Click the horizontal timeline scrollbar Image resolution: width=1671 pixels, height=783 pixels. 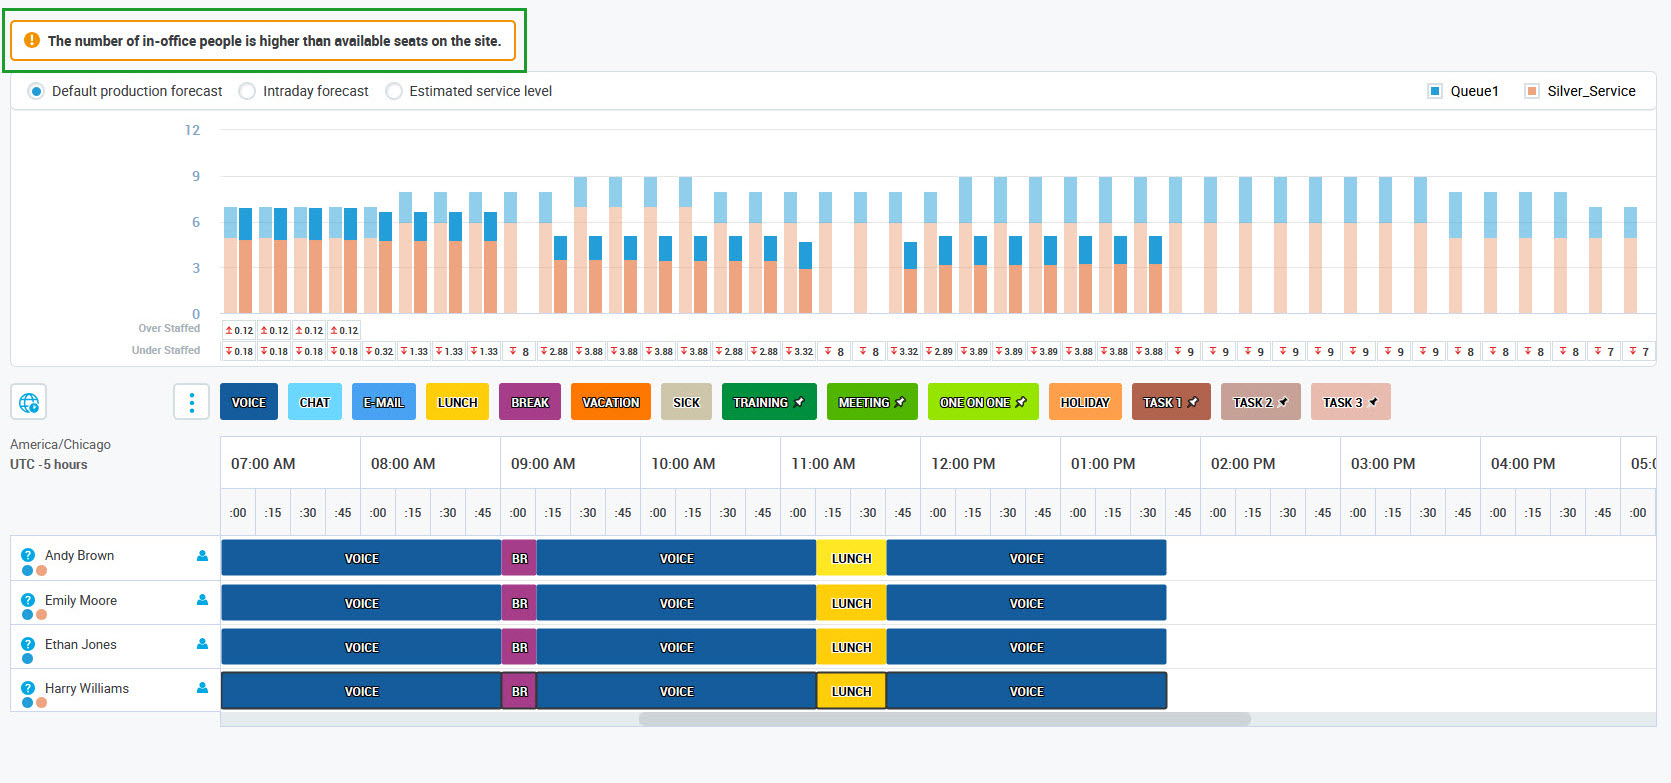click(x=945, y=719)
